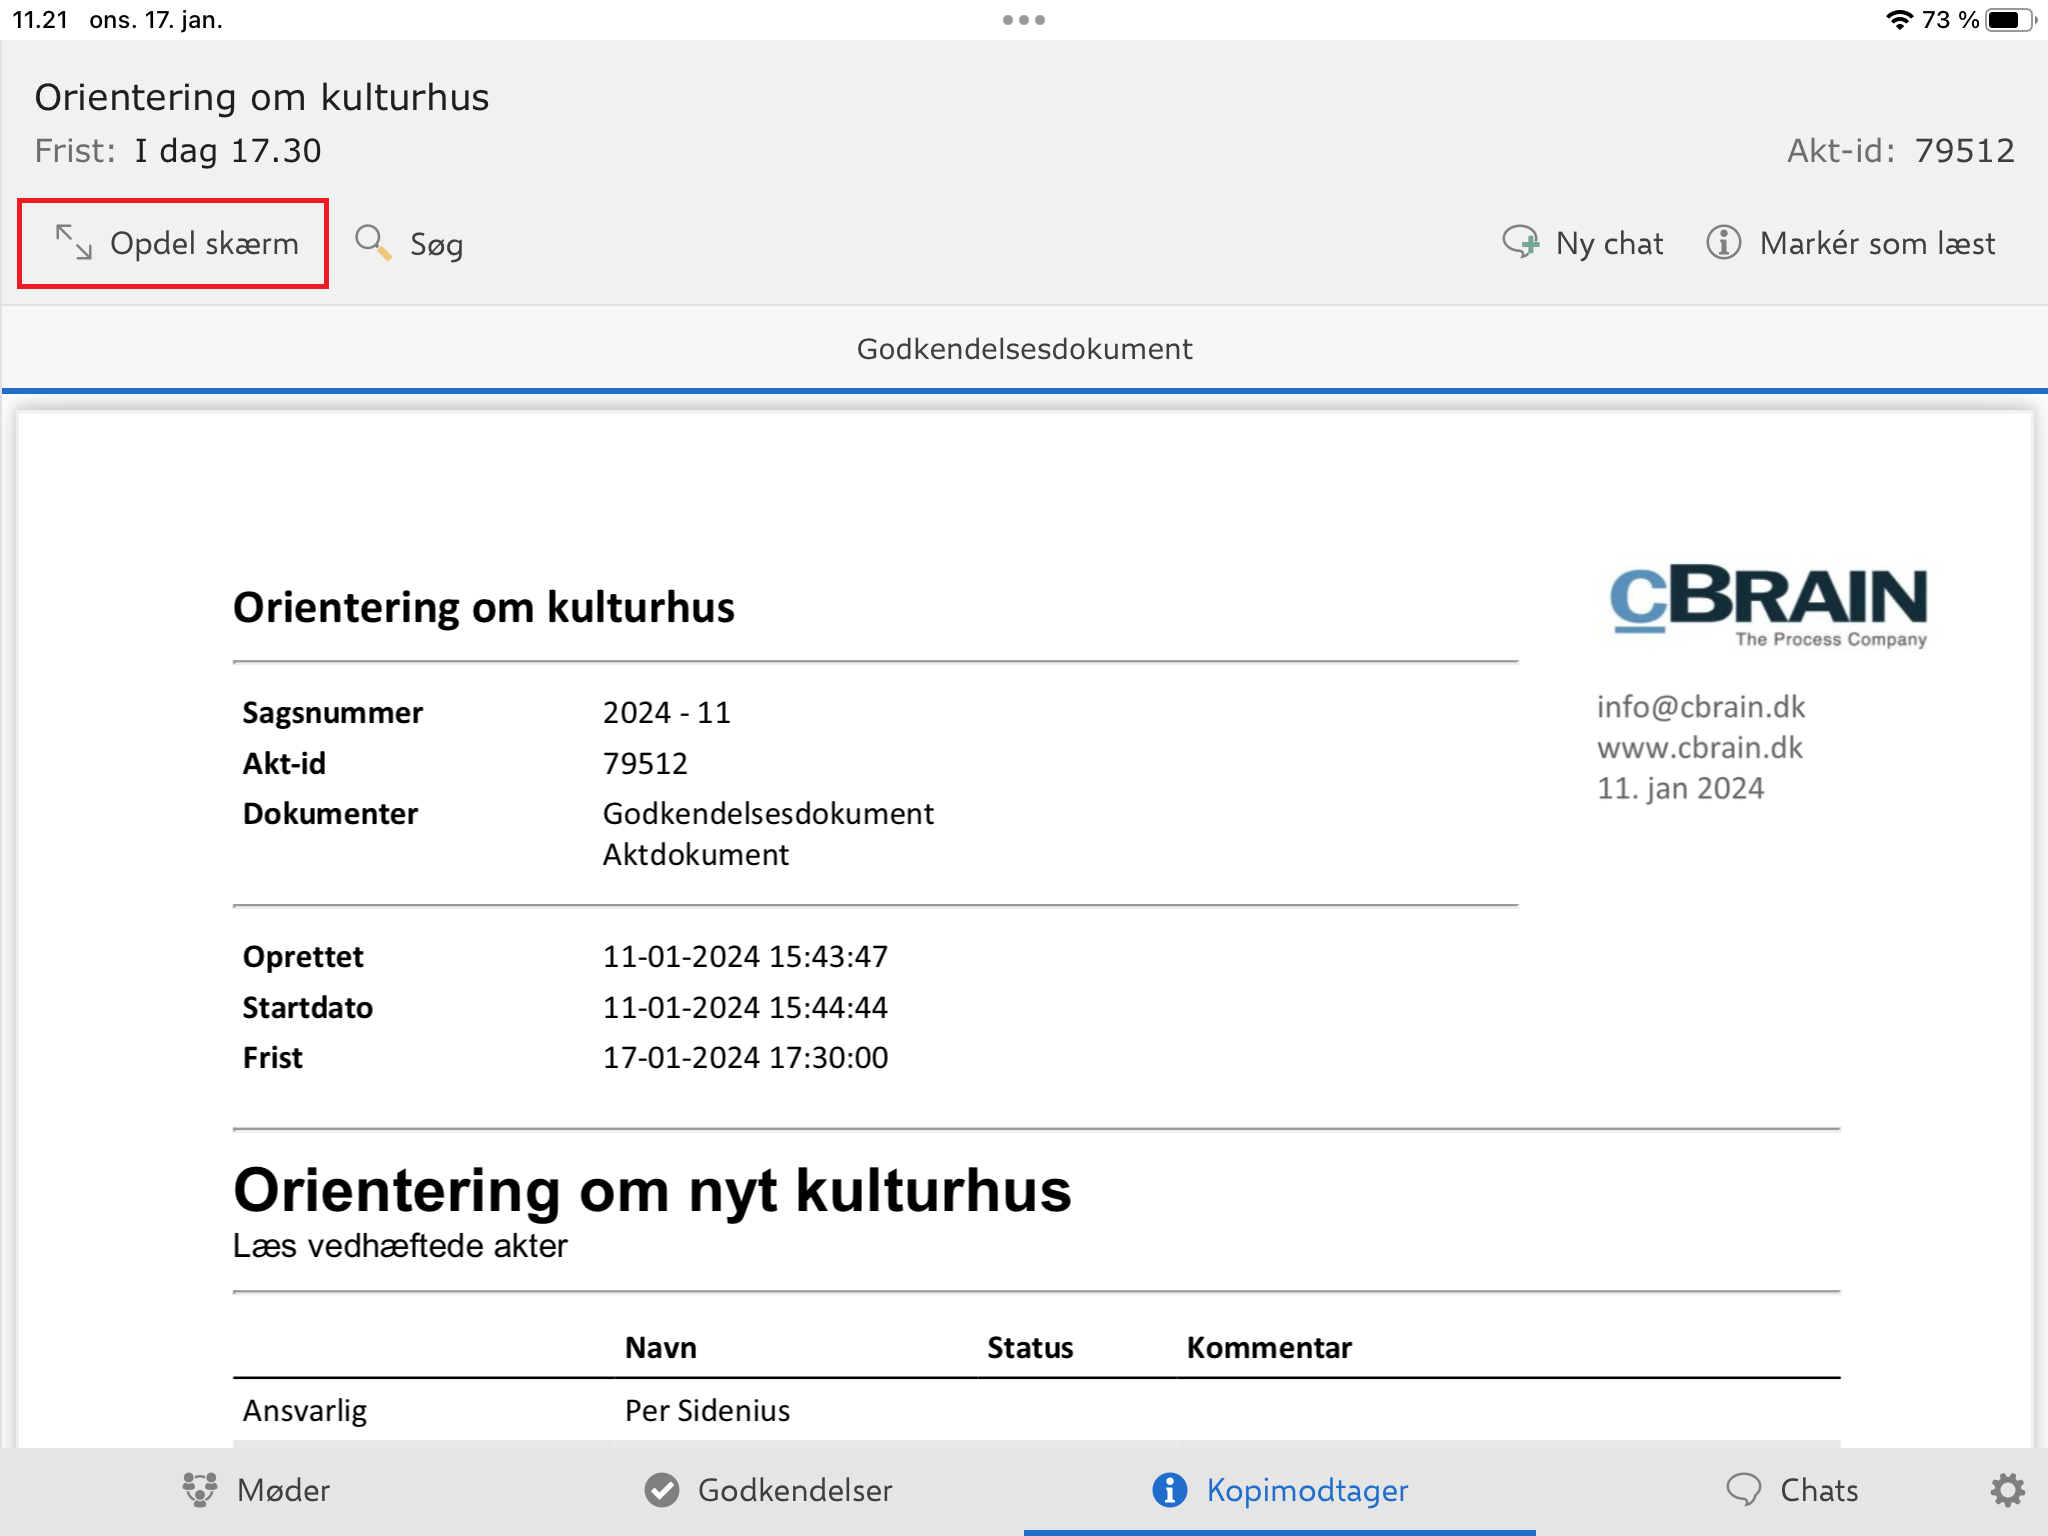This screenshot has width=2048, height=1536.
Task: Tap the Chats bubble icon
Action: pos(1743,1490)
